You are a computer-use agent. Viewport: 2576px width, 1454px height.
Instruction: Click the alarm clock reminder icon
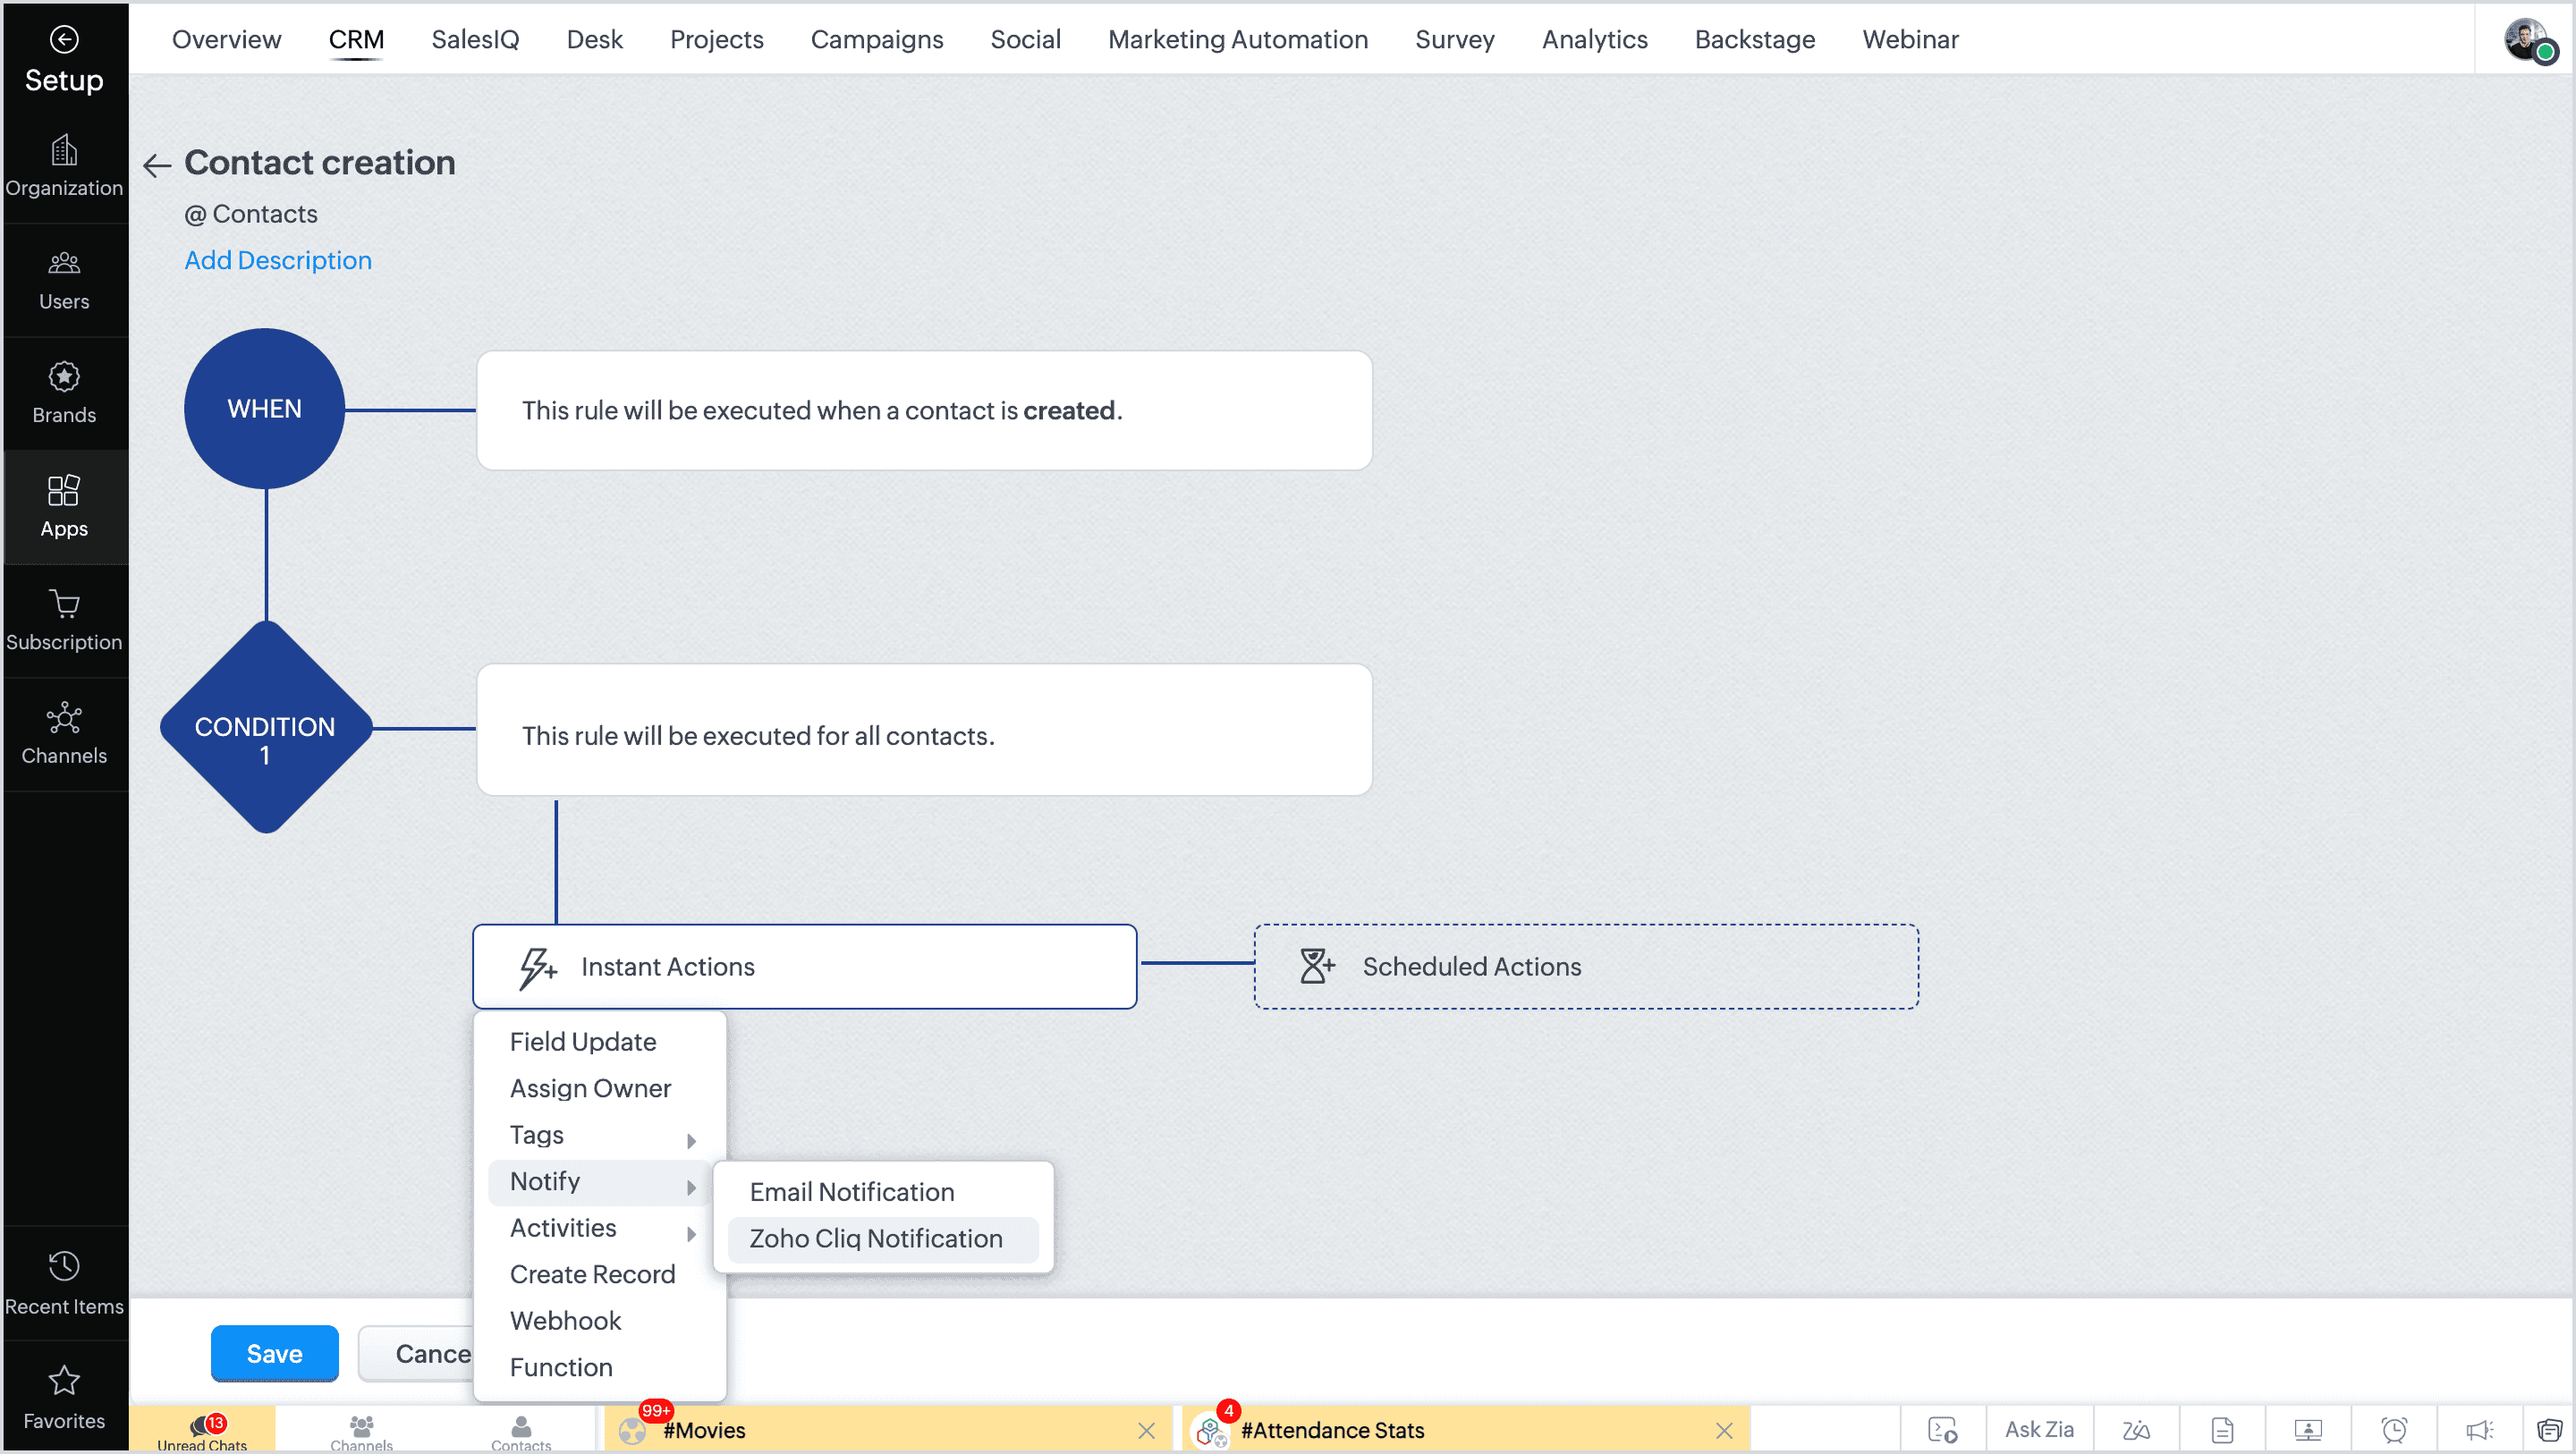(x=2393, y=1430)
